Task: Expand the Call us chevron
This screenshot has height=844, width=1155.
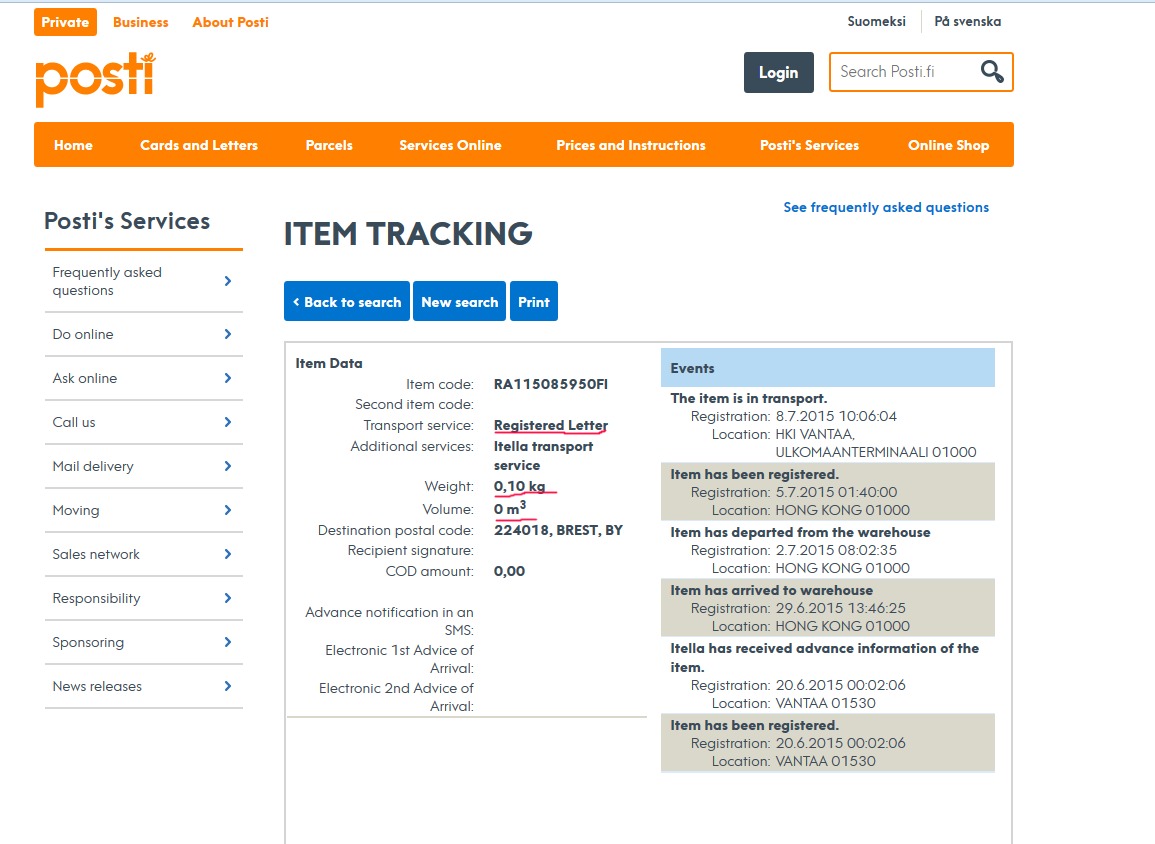Action: point(228,422)
